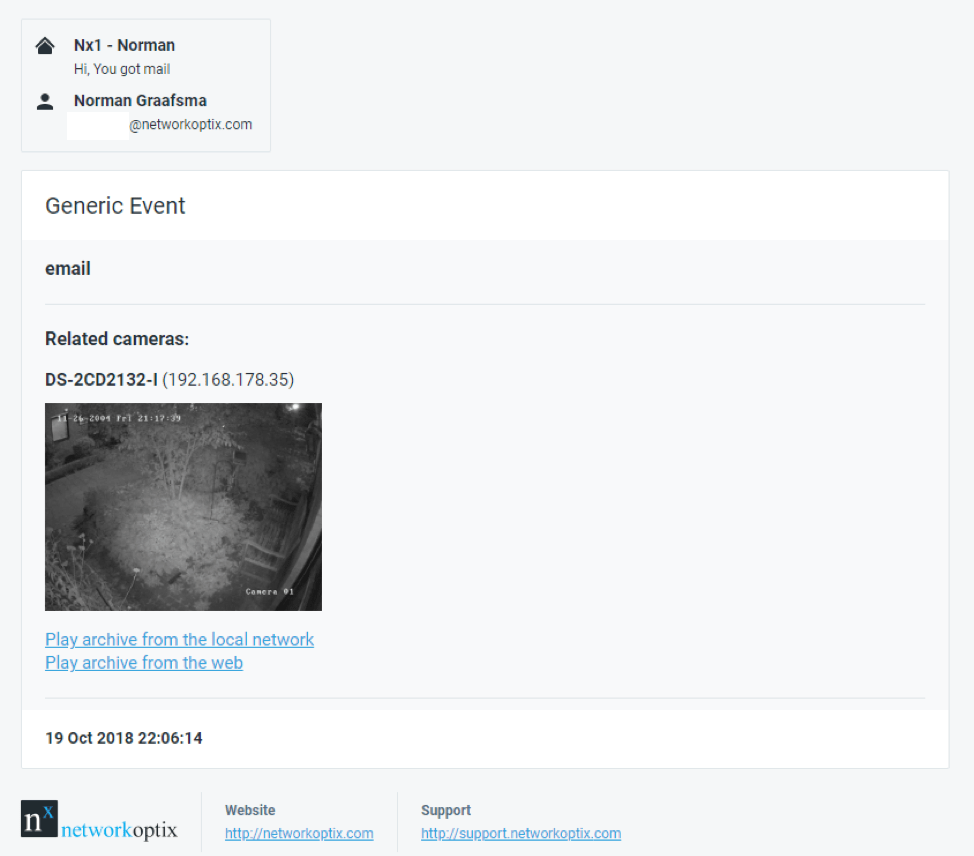The image size is (974, 856).
Task: Open 'Play archive from the web' link
Action: pyautogui.click(x=143, y=663)
